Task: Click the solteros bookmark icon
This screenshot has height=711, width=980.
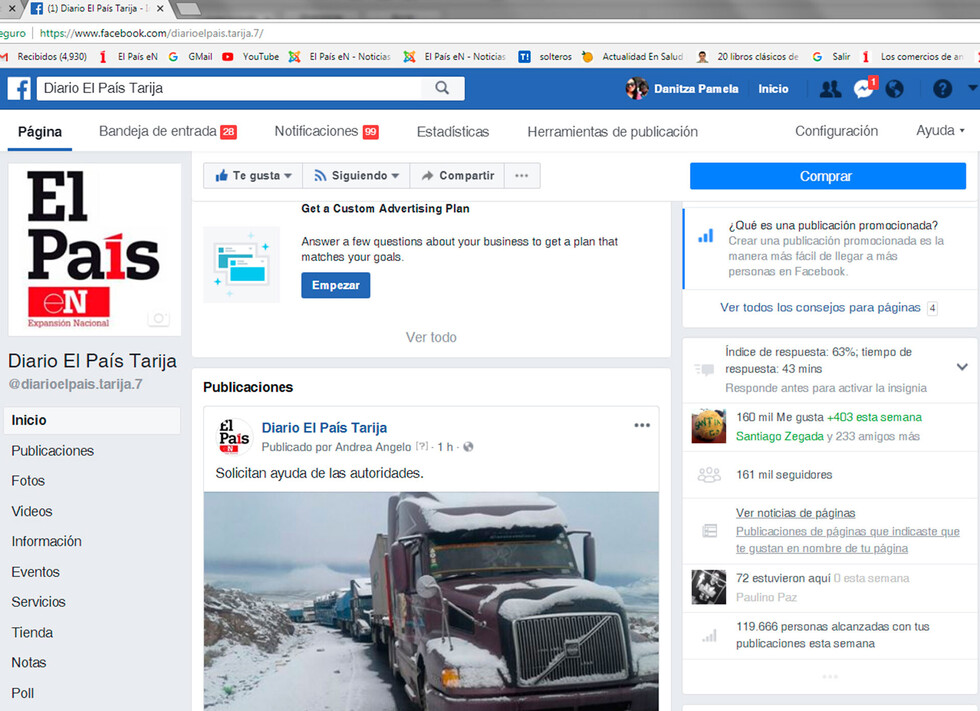Action: pyautogui.click(x=524, y=57)
